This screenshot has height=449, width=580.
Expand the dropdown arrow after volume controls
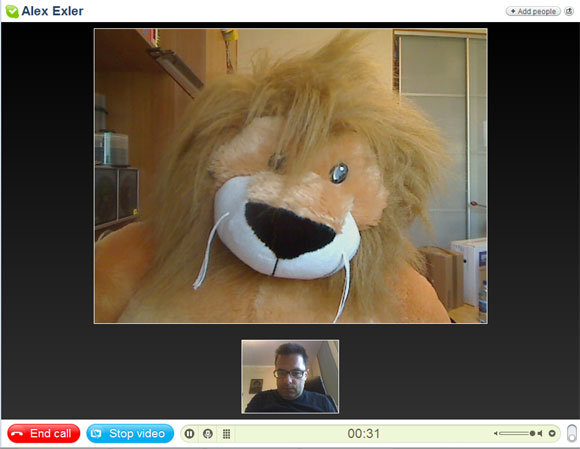(552, 433)
